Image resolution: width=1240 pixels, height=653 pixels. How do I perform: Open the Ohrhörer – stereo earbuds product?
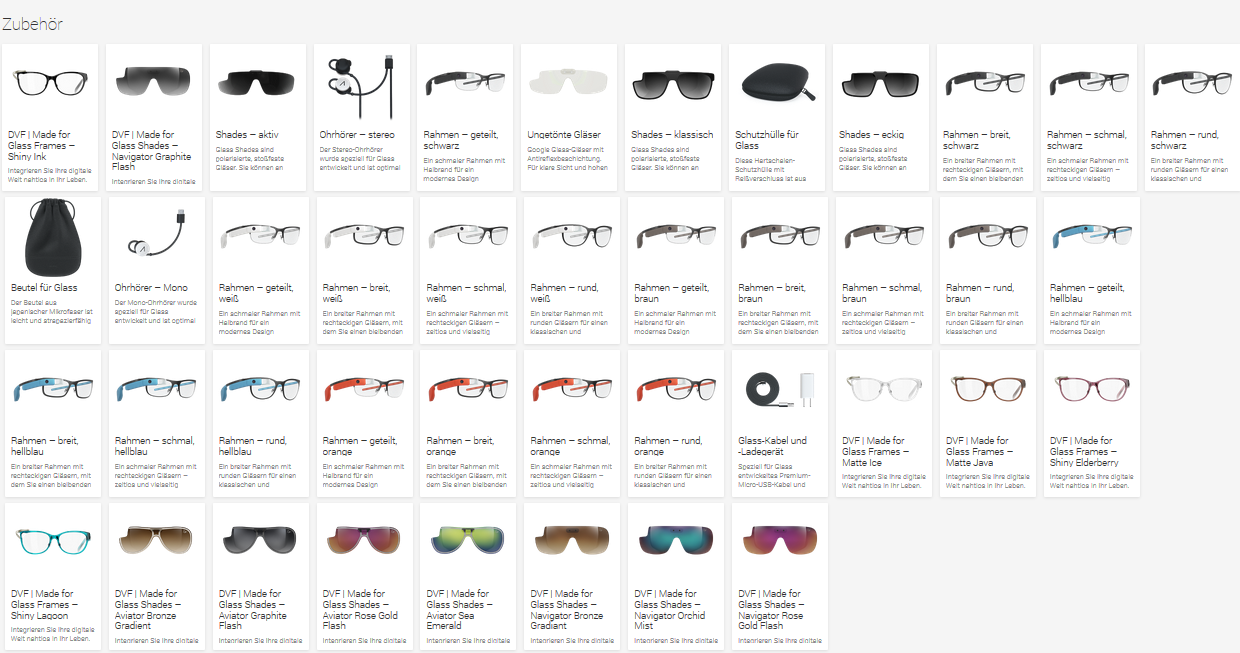click(361, 117)
